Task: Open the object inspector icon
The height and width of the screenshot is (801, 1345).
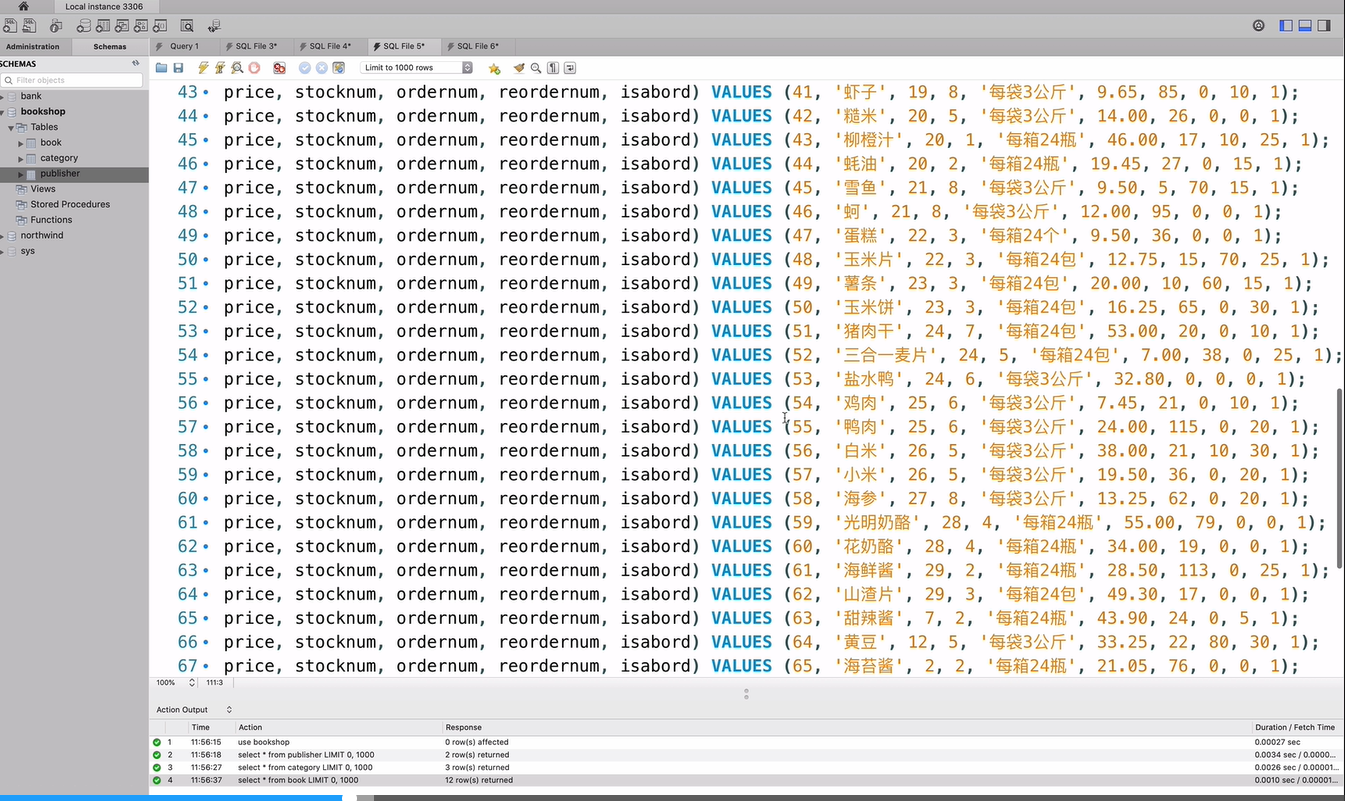Action: pos(56,25)
